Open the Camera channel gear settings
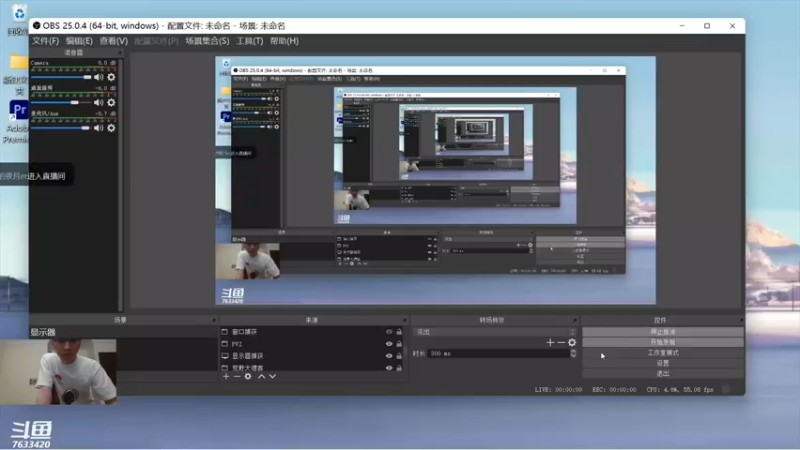Screen dimensions: 800x450 111,77
